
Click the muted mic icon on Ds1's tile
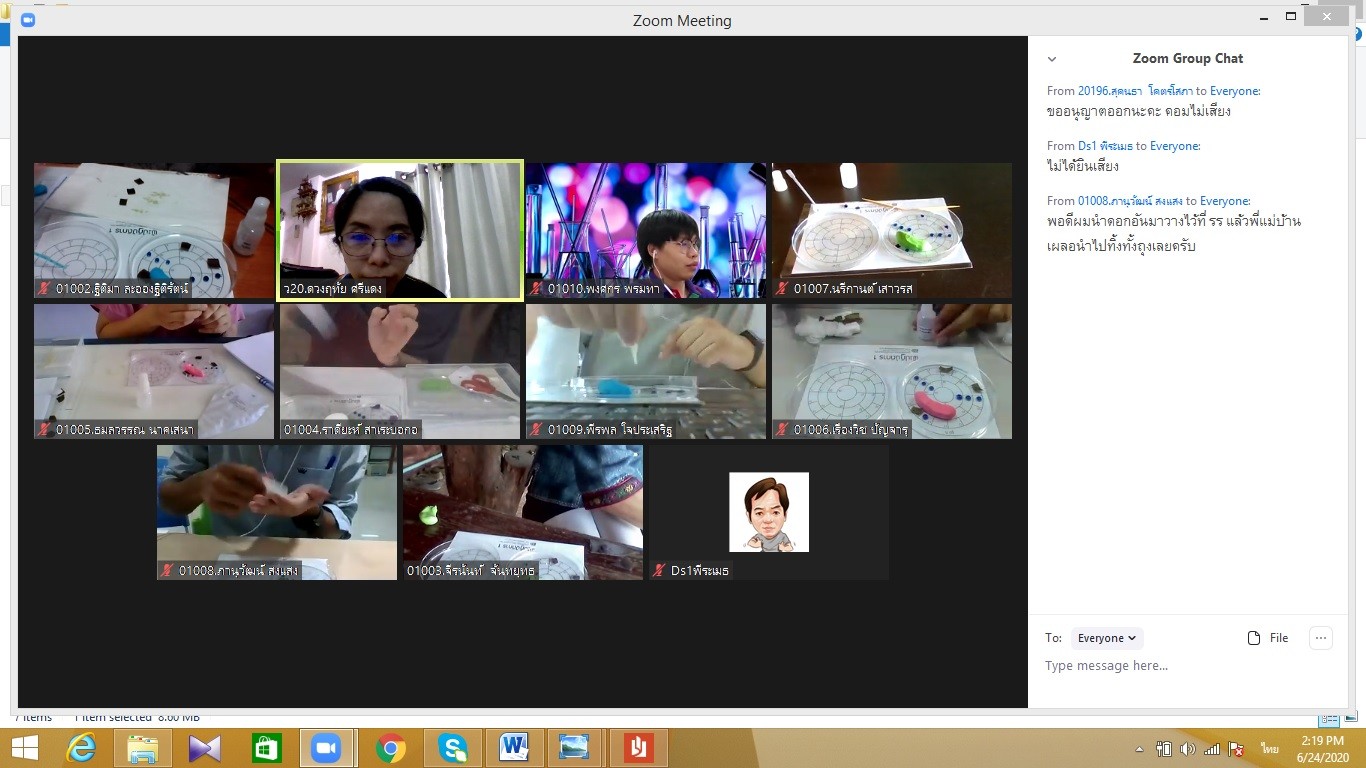tap(659, 571)
